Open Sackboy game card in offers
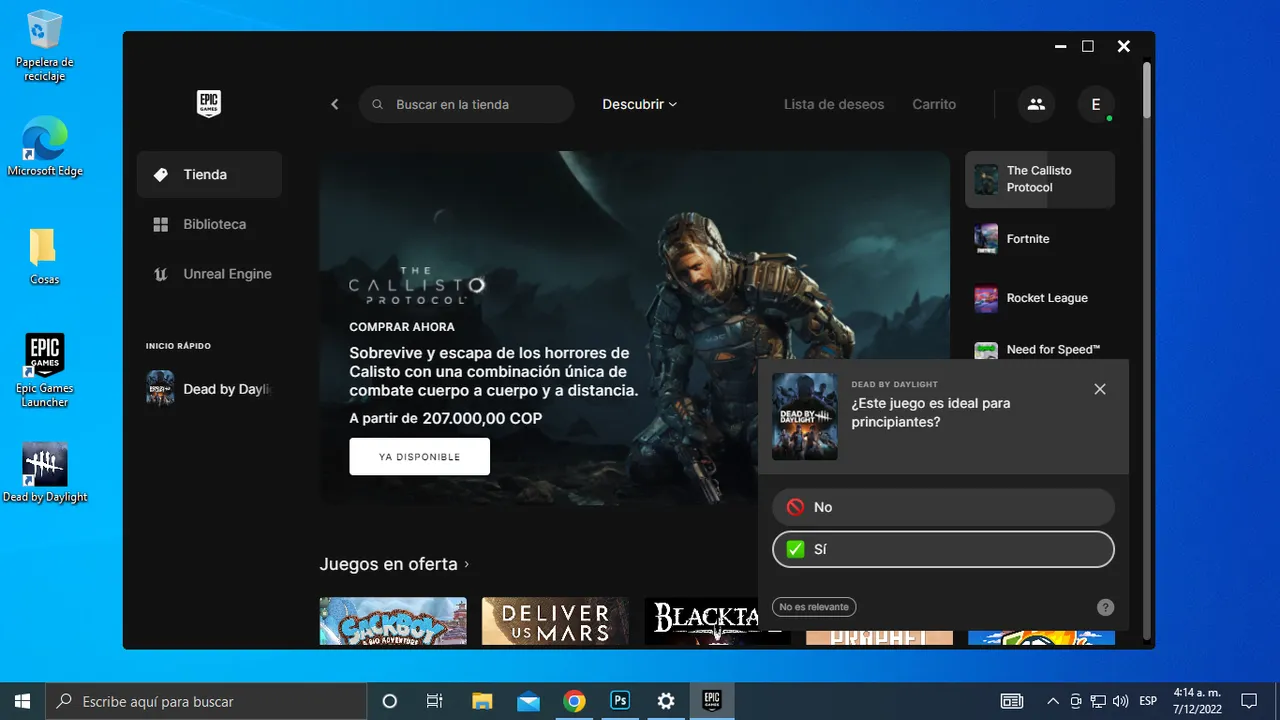The height and width of the screenshot is (720, 1280). [393, 621]
